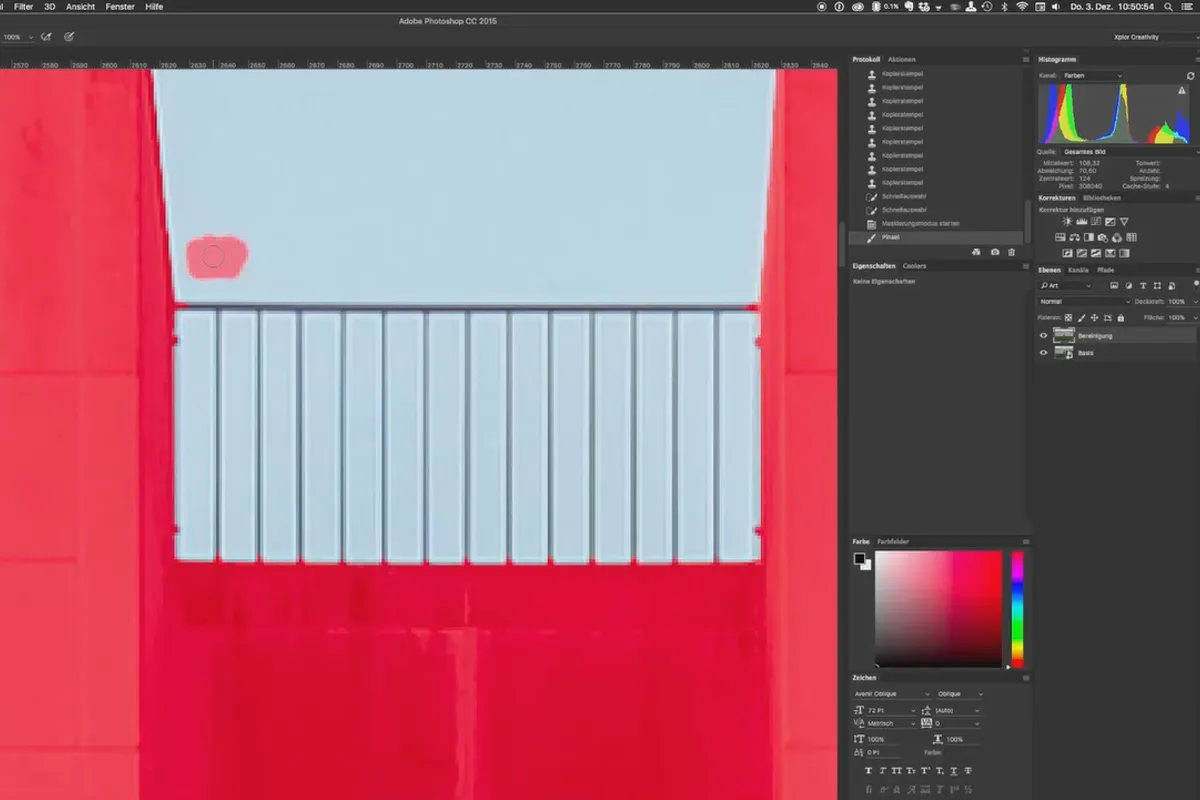
Task: Create new document from current state
Action: tap(977, 253)
